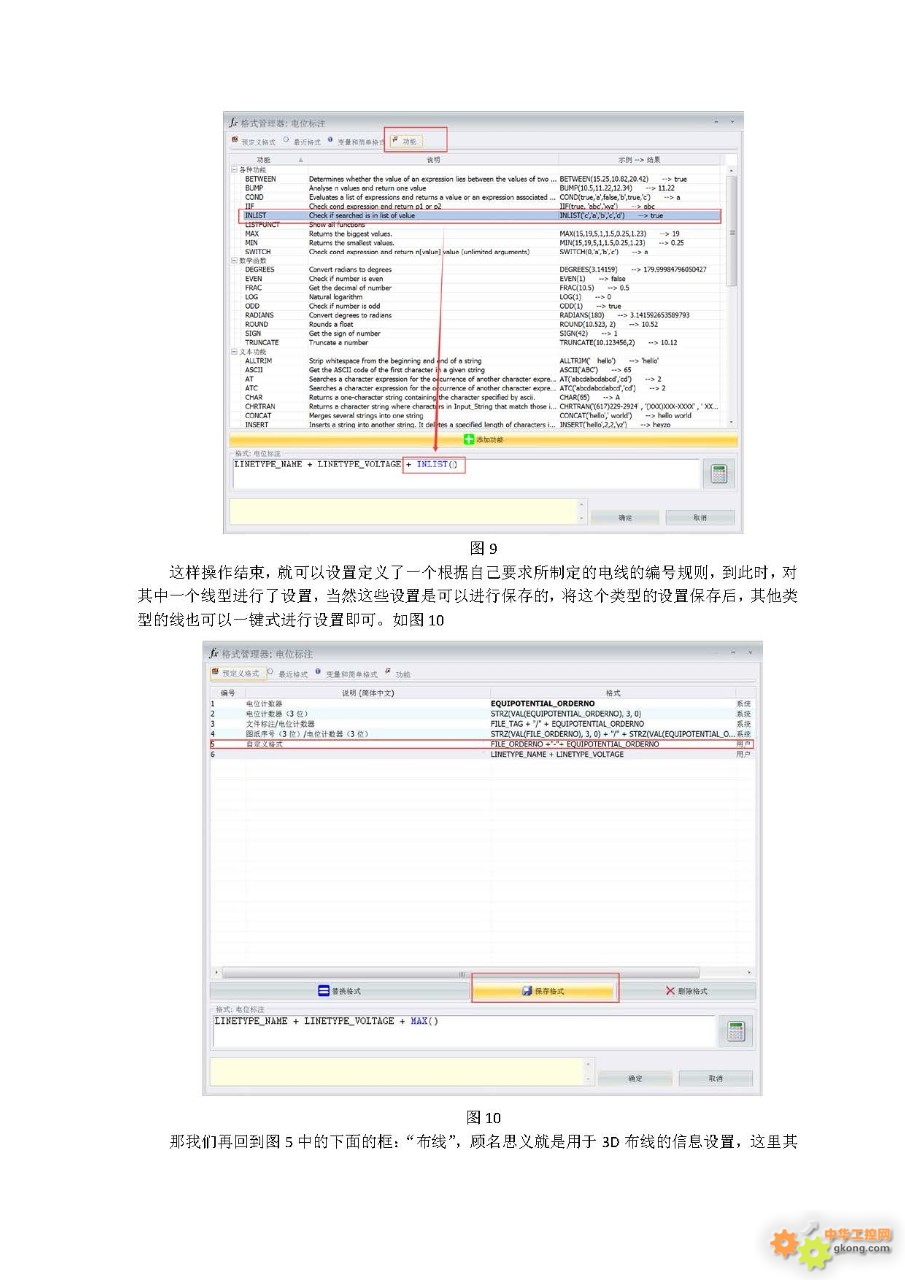
Task: Select format row 1 电位计数器
Action: click(x=480, y=704)
